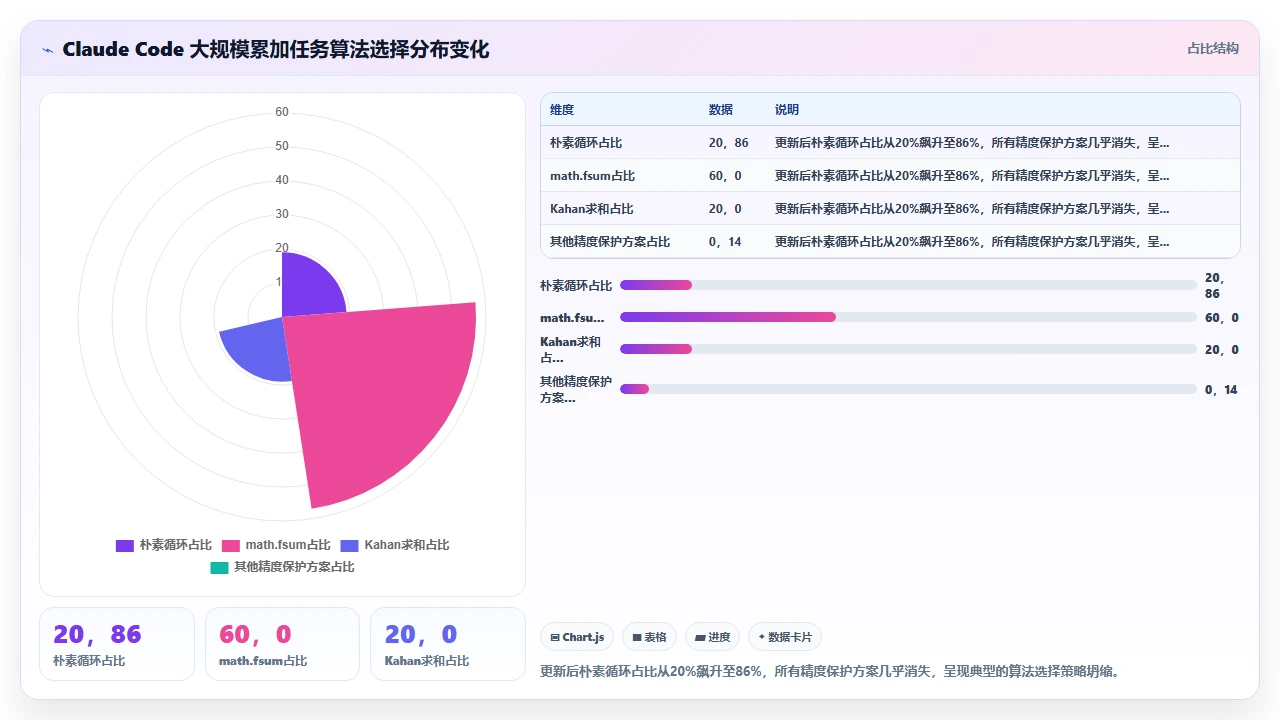Toggle the 其他精度保护方案占比 legend swatch
Screen dimensions: 1280x720
point(219,568)
